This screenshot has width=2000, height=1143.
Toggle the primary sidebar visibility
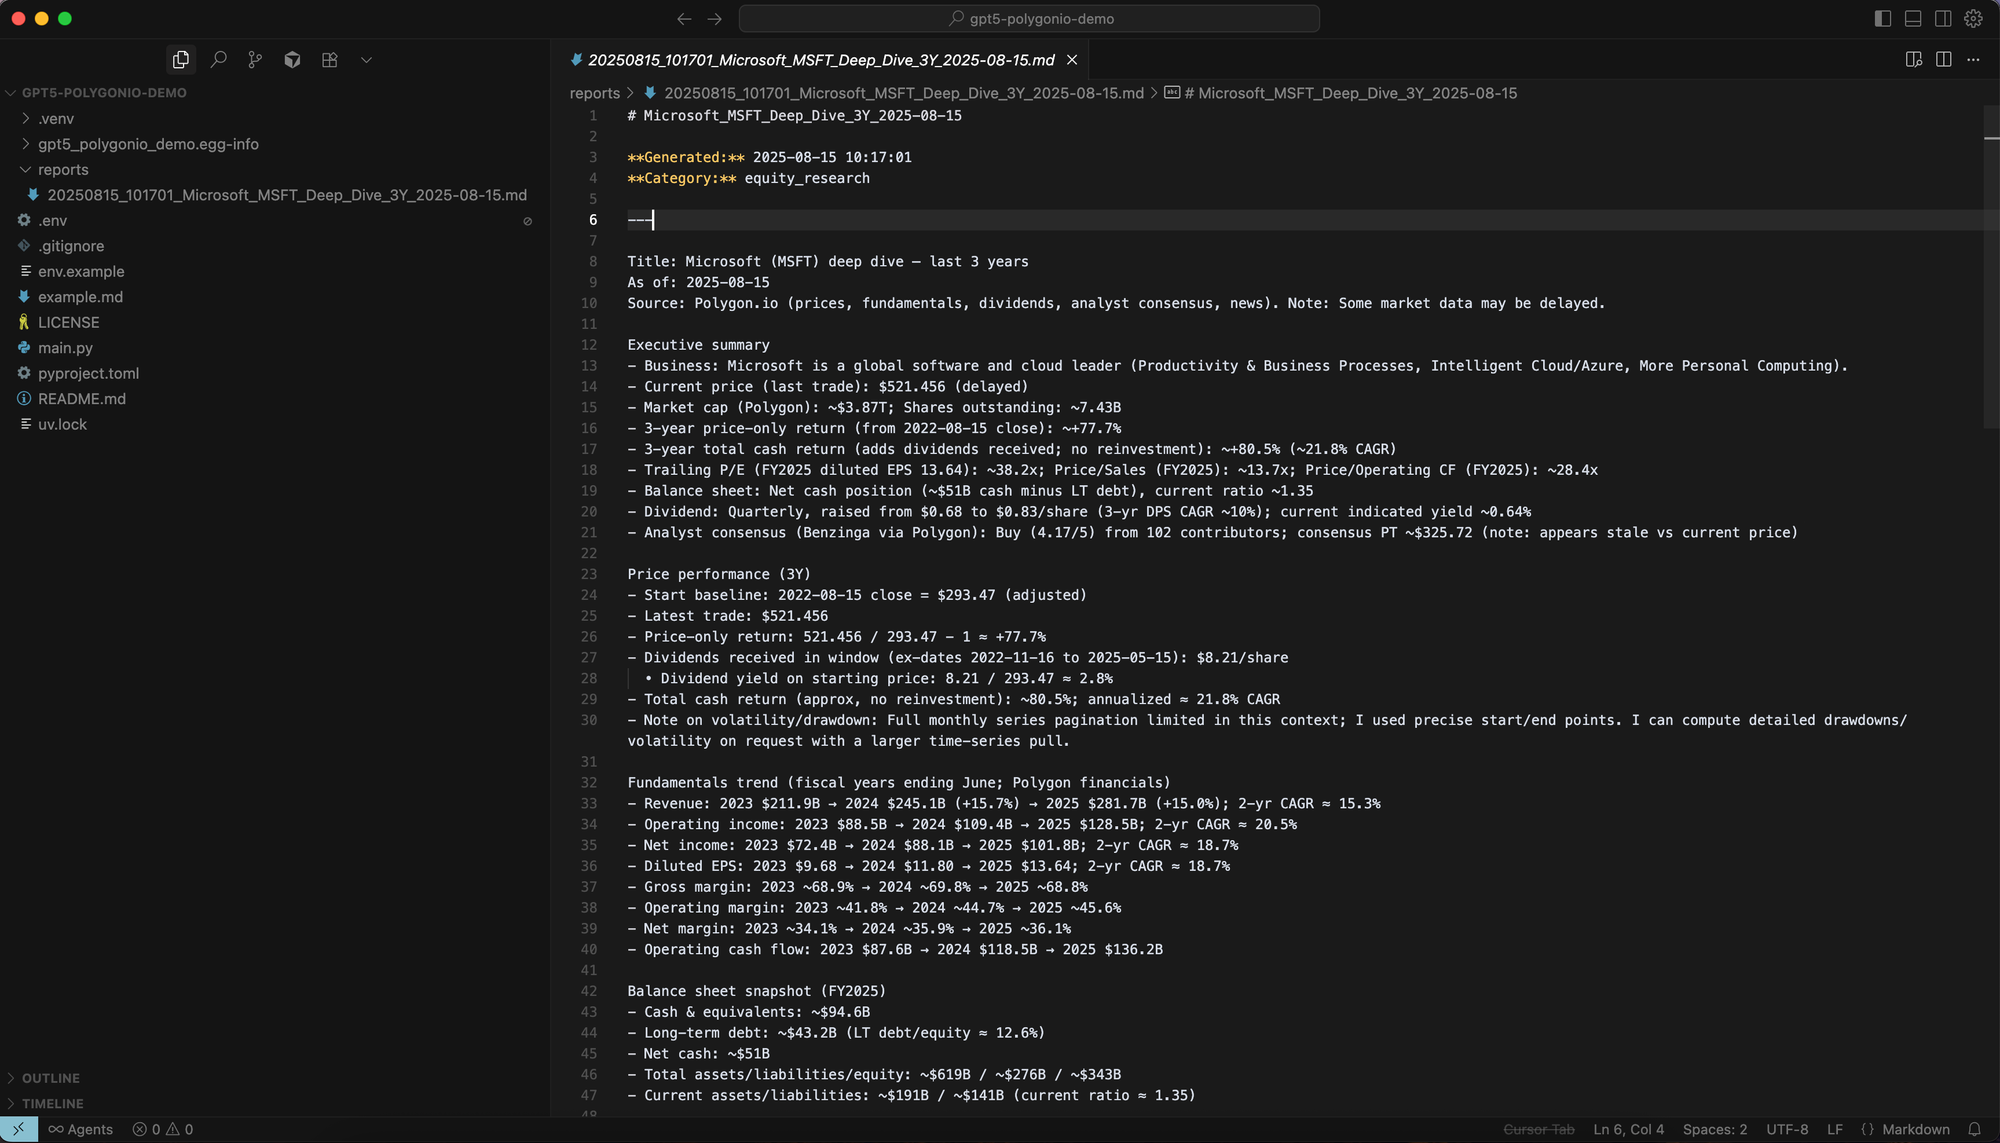tap(1882, 18)
